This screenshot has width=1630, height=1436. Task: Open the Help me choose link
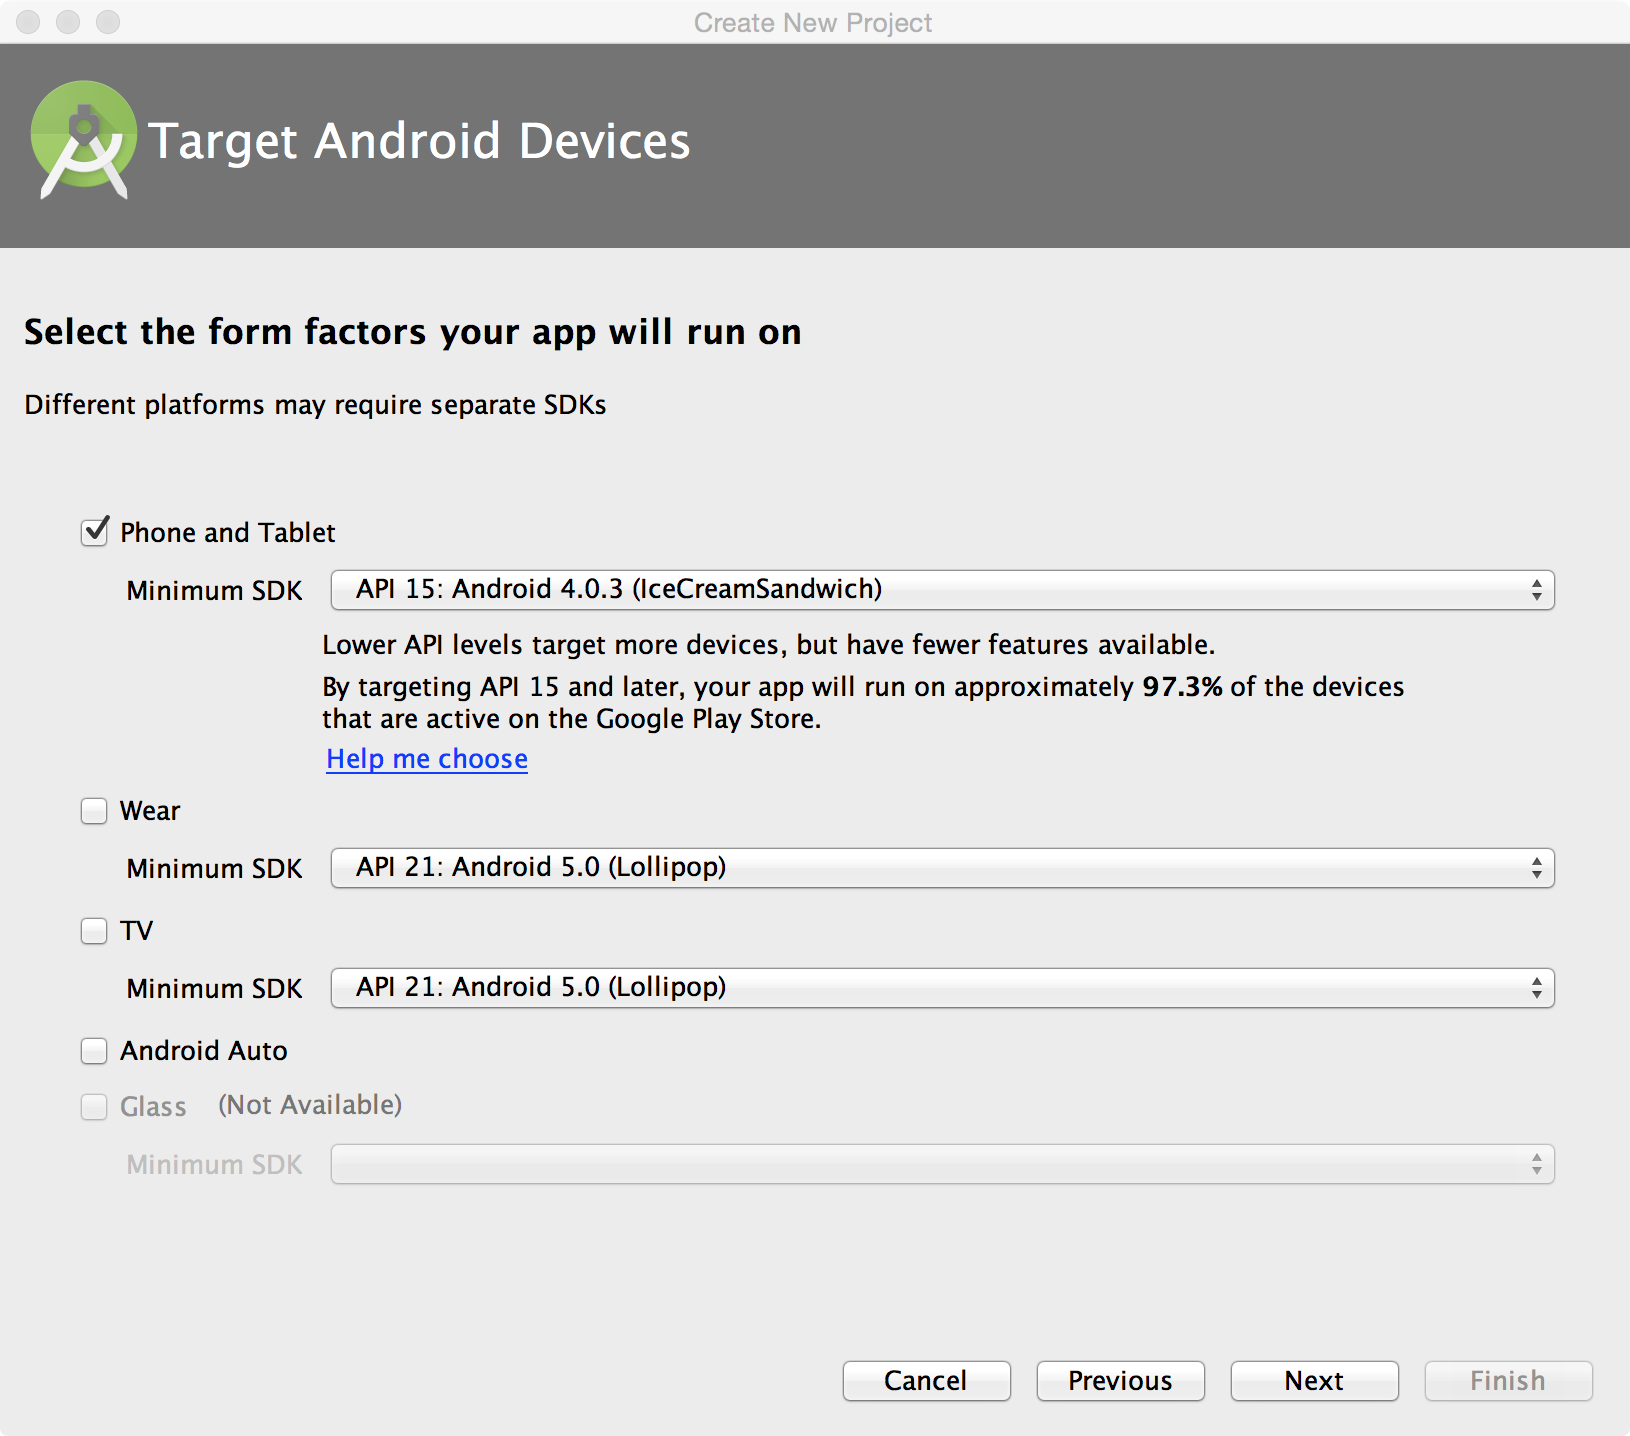pyautogui.click(x=427, y=759)
